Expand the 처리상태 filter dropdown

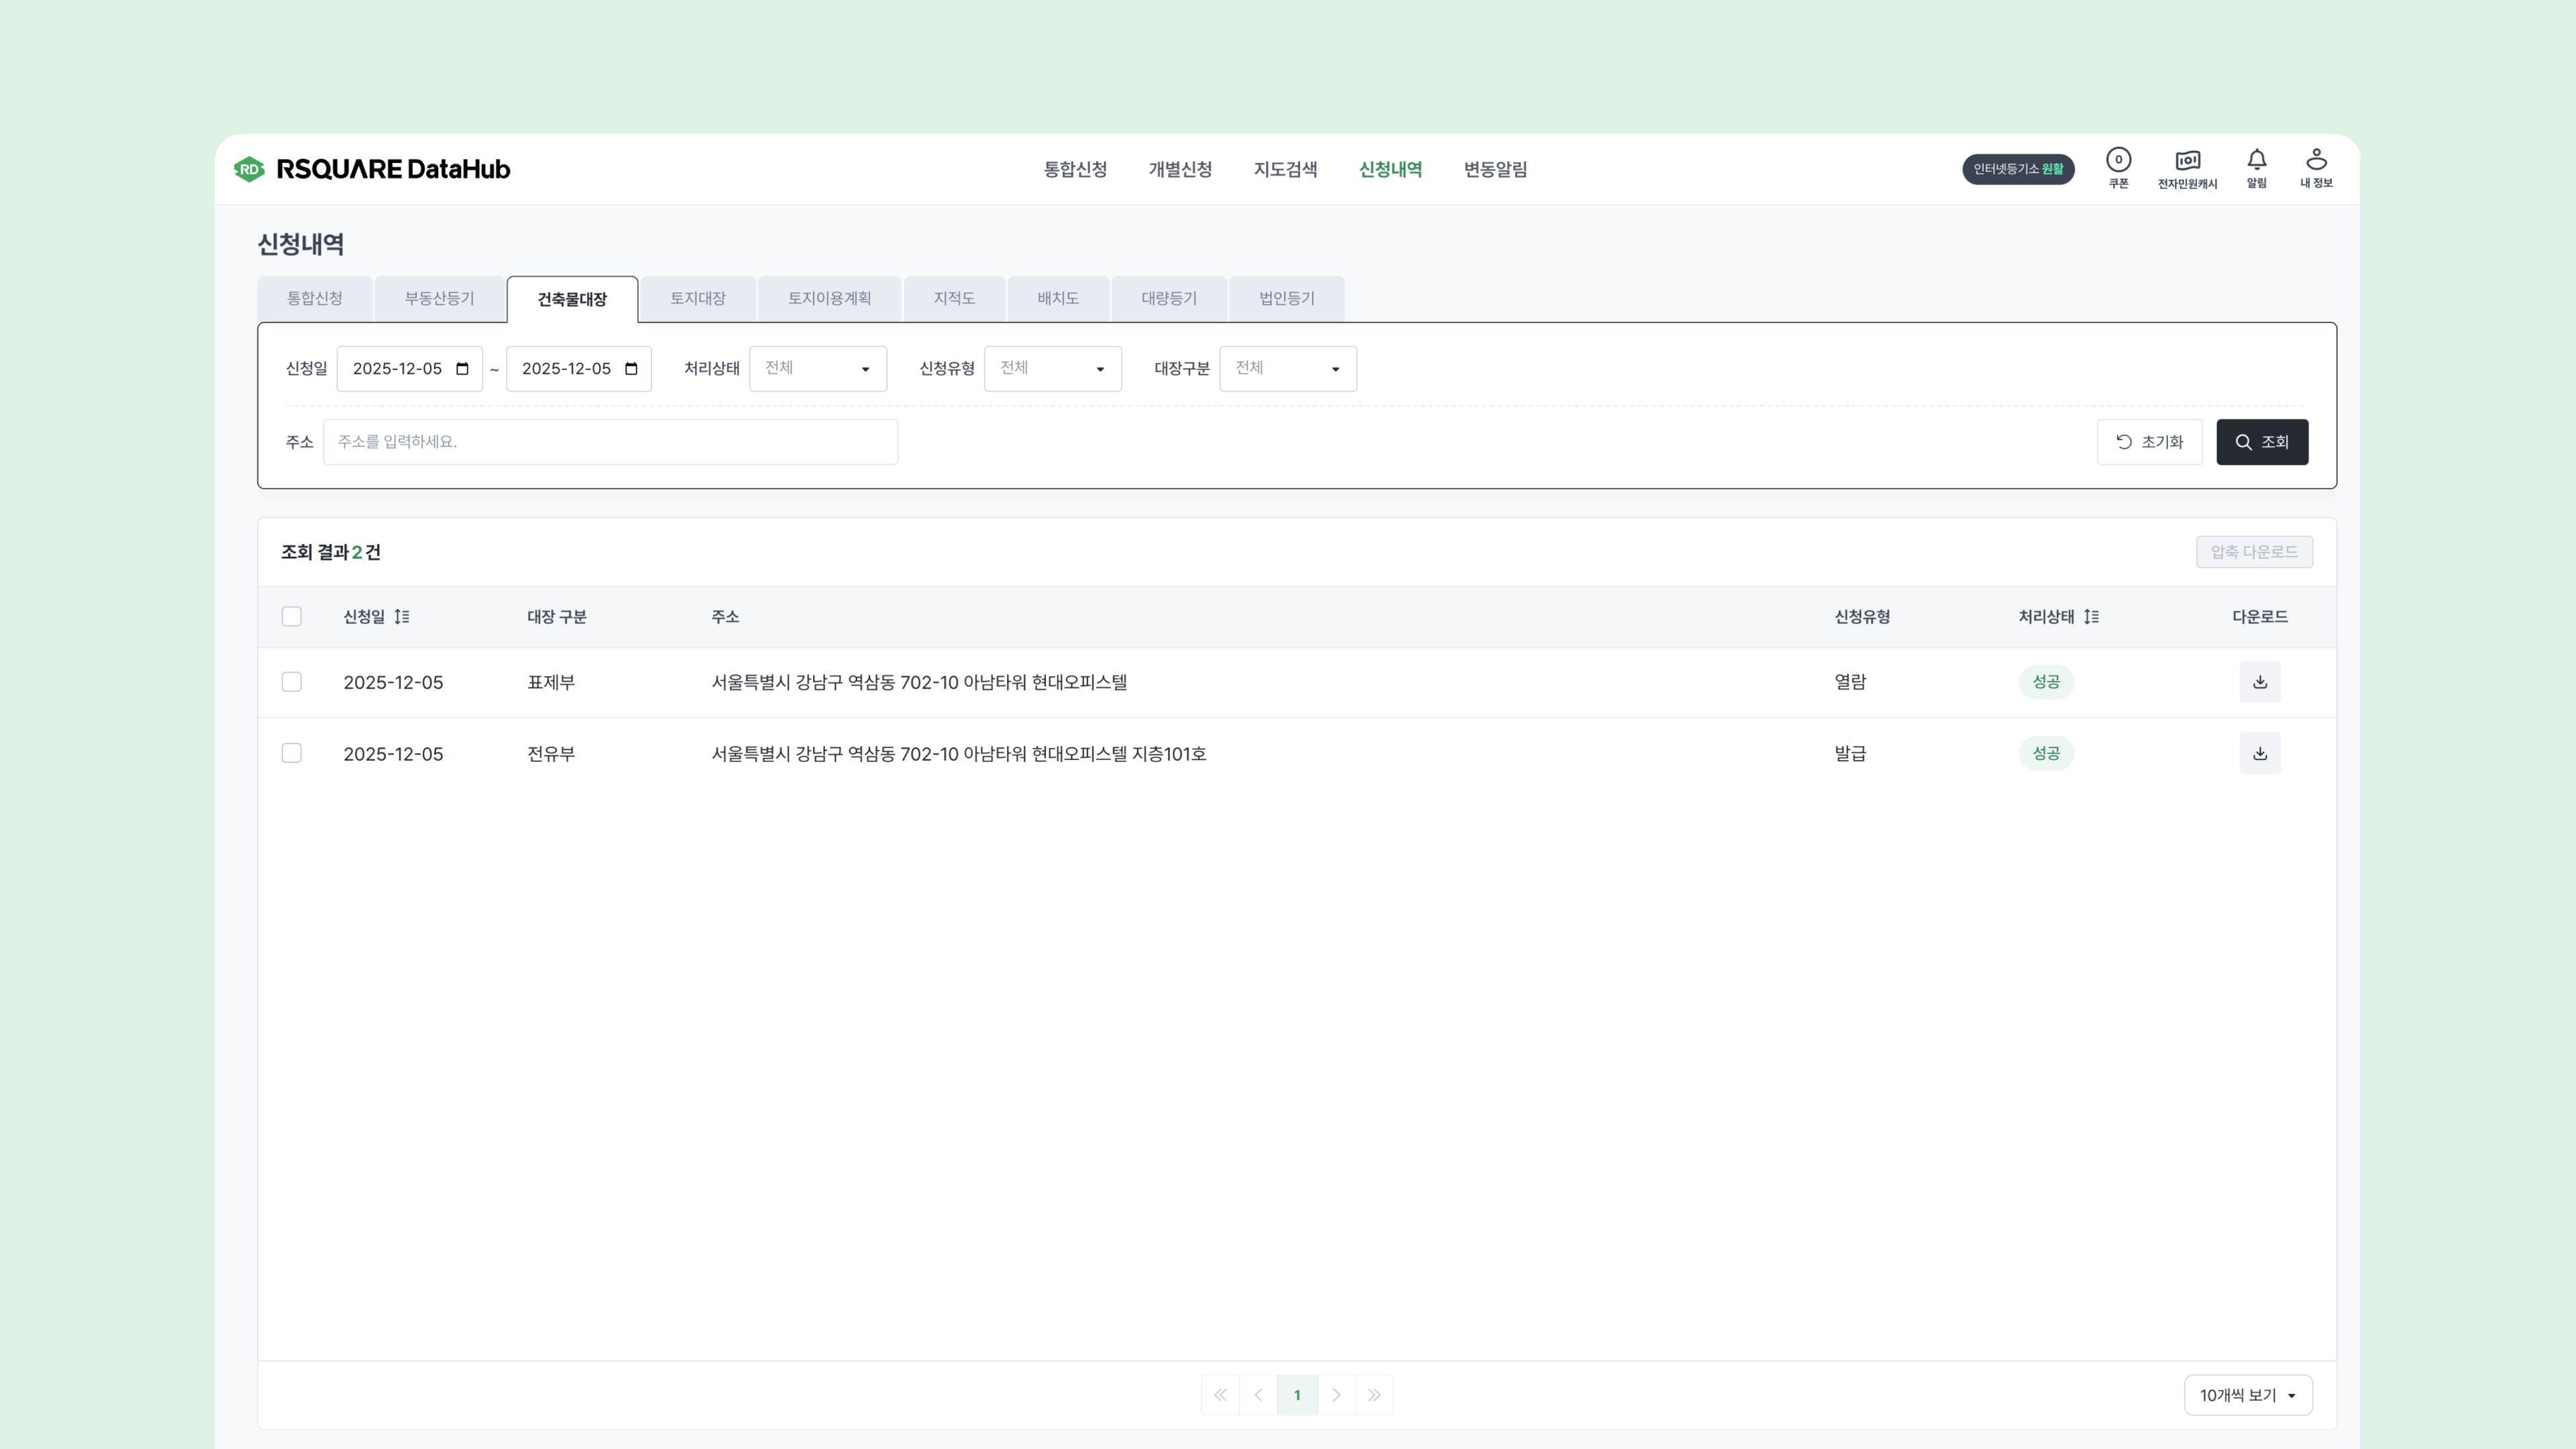[817, 368]
